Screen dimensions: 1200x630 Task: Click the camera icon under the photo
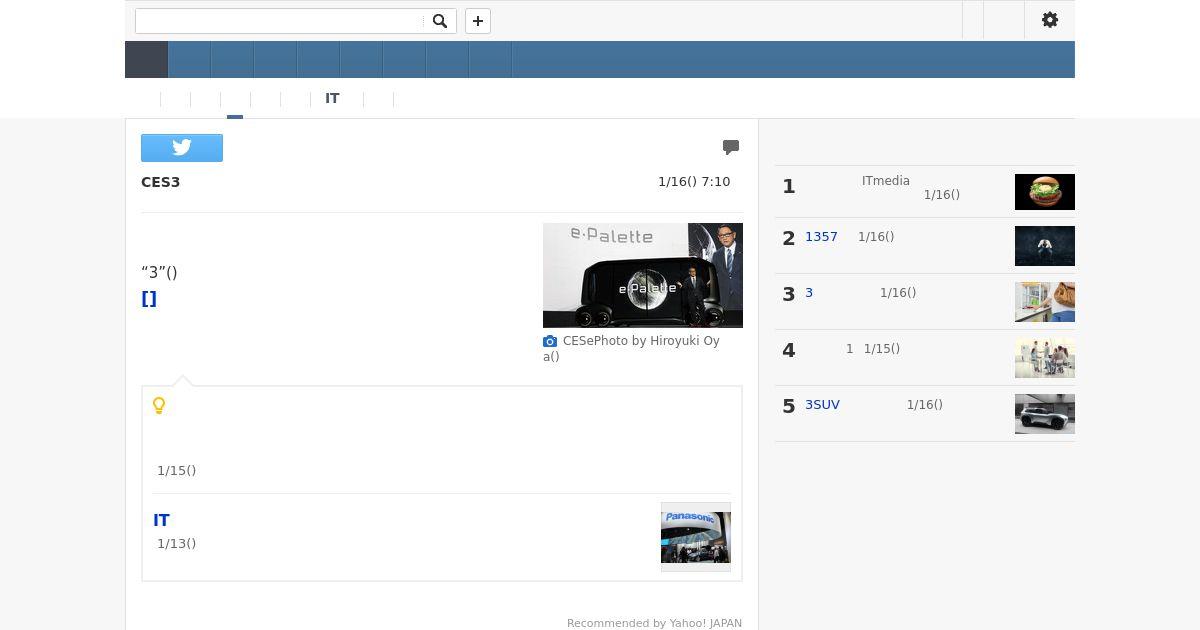coord(550,341)
